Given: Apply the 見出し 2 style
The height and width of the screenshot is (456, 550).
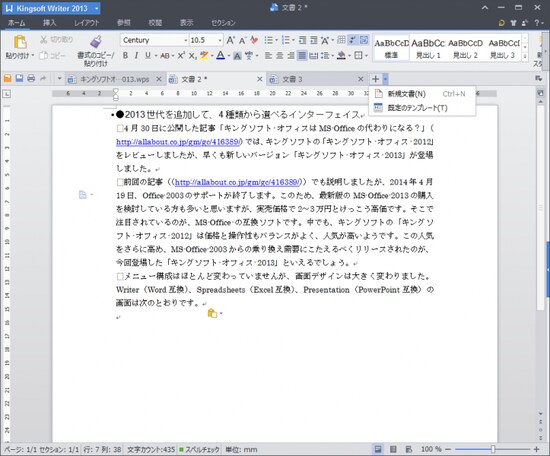Looking at the screenshot, I should (x=465, y=48).
